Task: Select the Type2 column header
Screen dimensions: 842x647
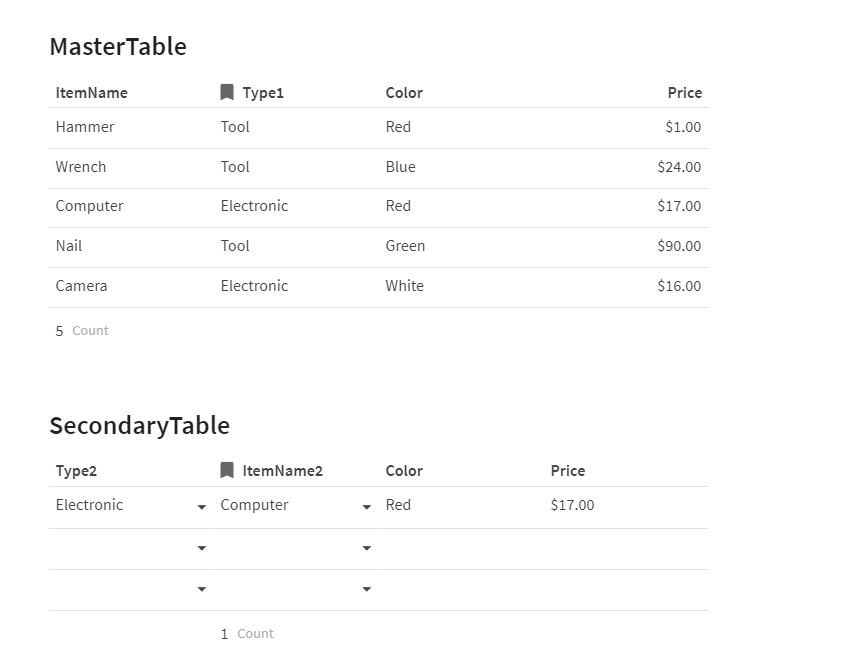Action: [x=77, y=471]
